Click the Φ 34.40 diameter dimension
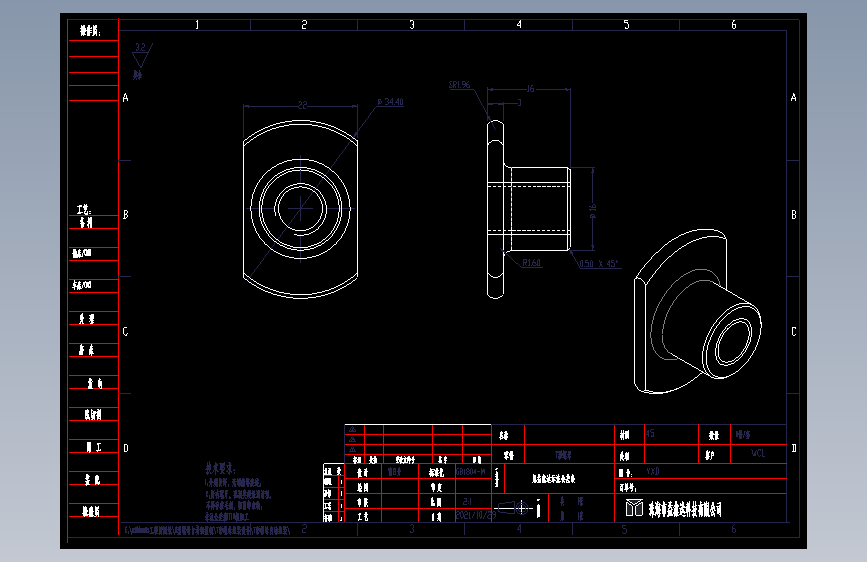867x562 pixels. (x=390, y=102)
